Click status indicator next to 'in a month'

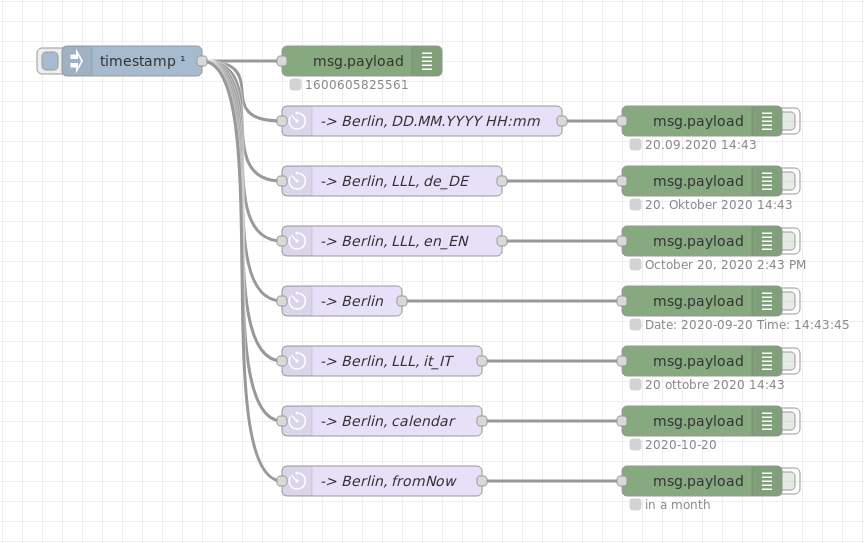[635, 505]
